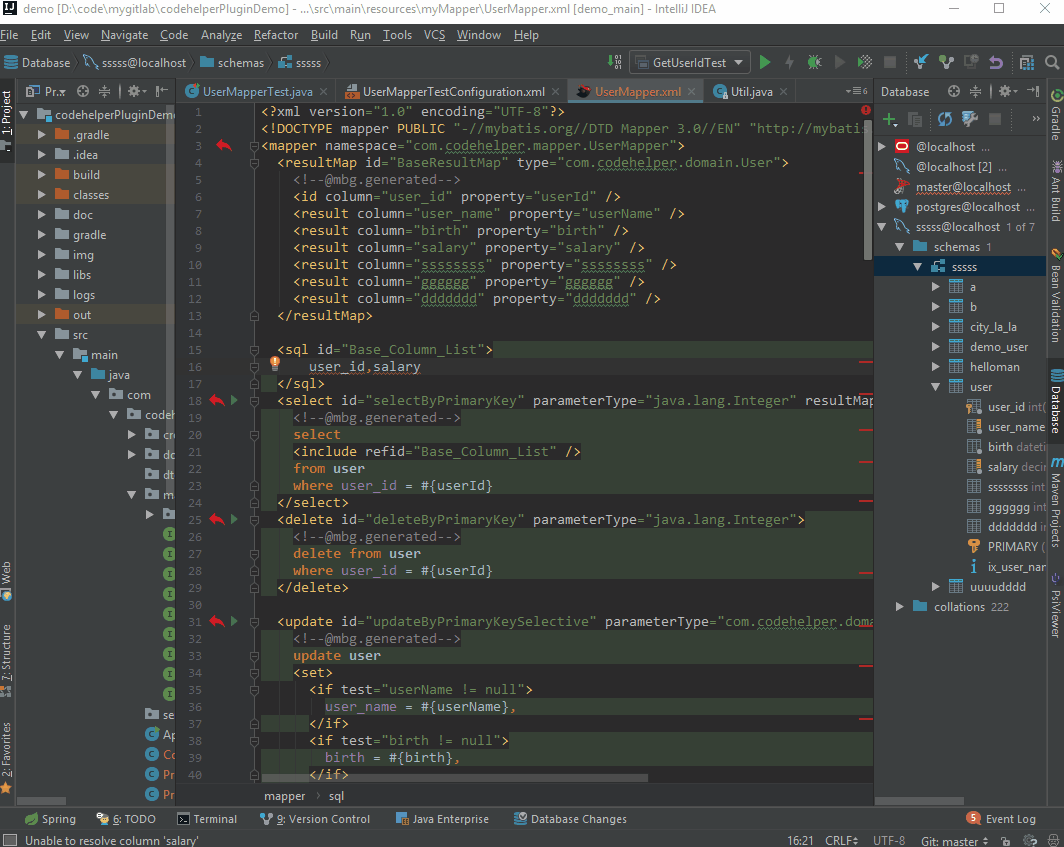Image resolution: width=1064 pixels, height=847 pixels.
Task: Expand the demo_user table node
Action: click(x=936, y=347)
